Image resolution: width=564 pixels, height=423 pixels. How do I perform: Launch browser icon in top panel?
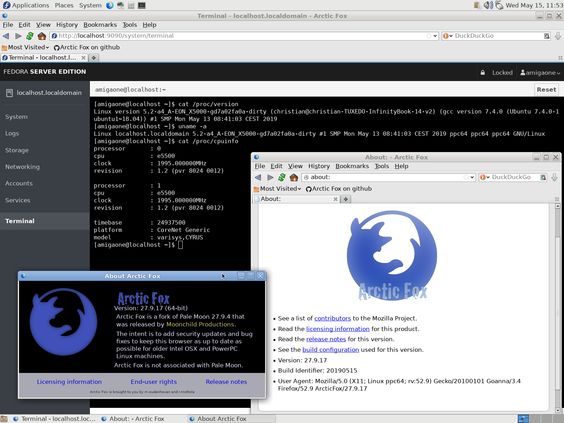110,5
